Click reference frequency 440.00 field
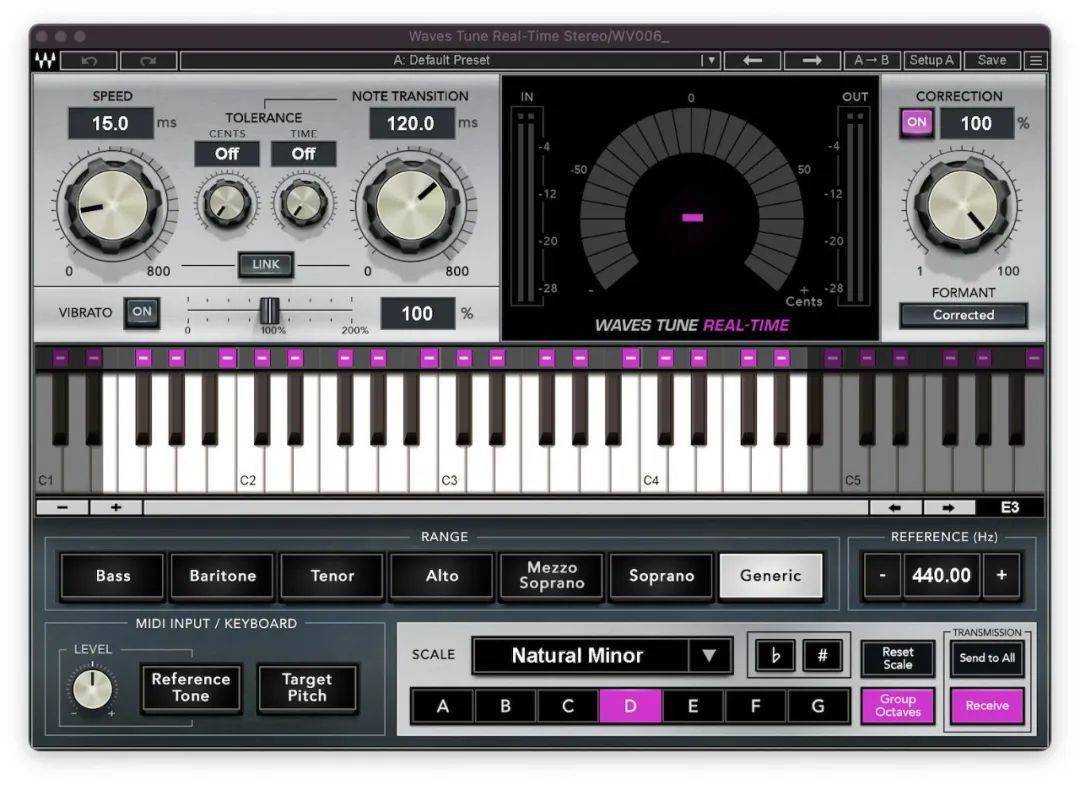The image size is (1080, 785). [x=942, y=575]
